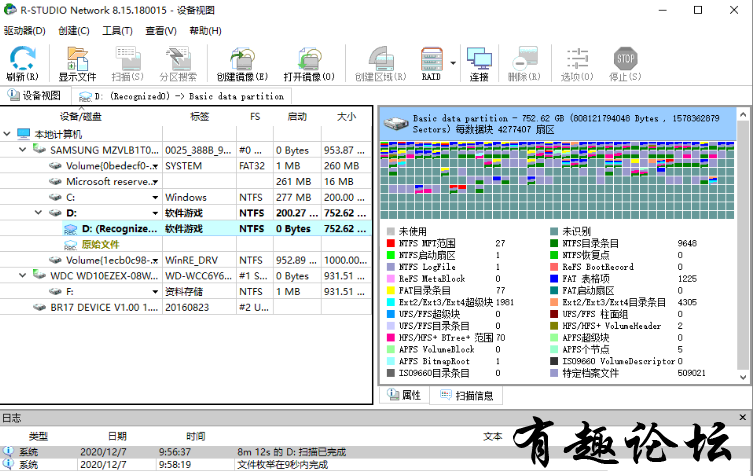Click the 设备/磁盘 column header

pos(81,117)
